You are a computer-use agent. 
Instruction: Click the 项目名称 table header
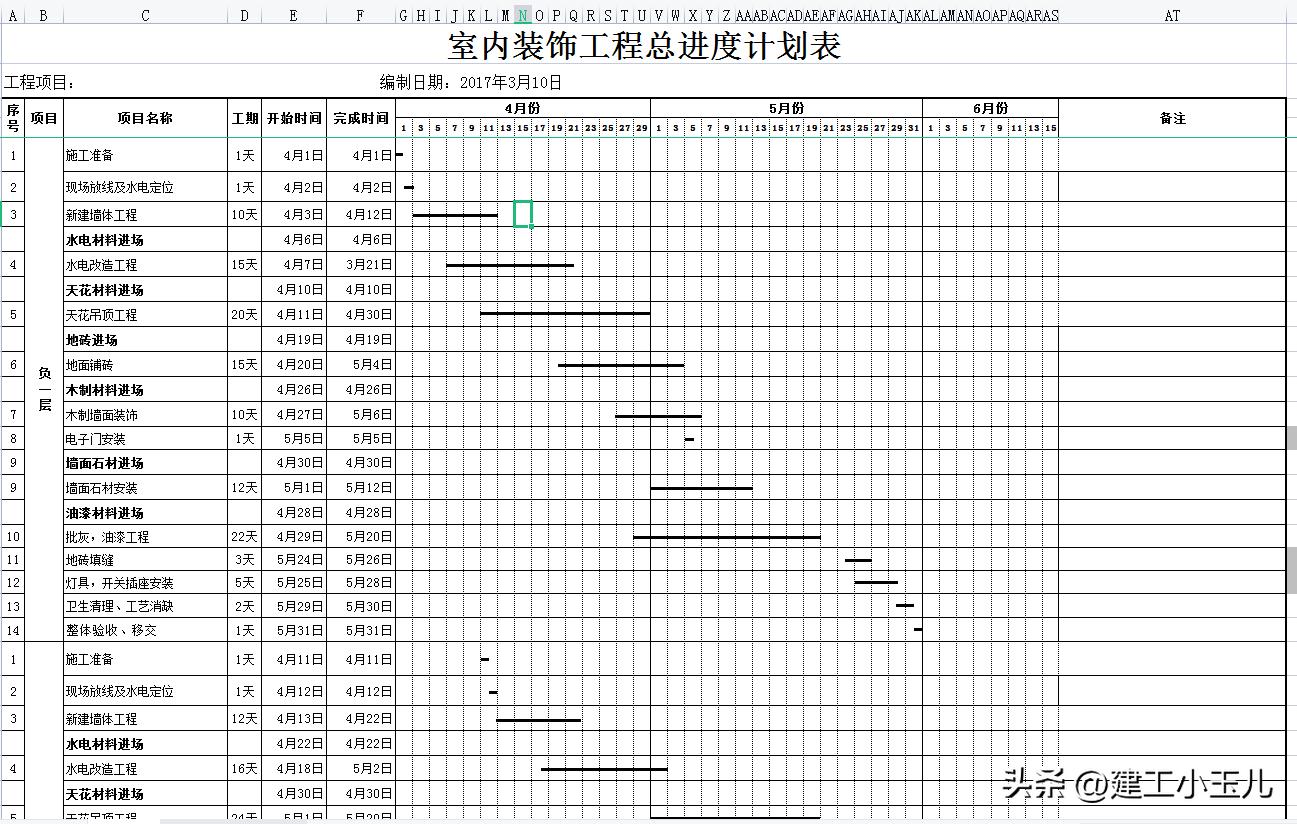coord(145,118)
